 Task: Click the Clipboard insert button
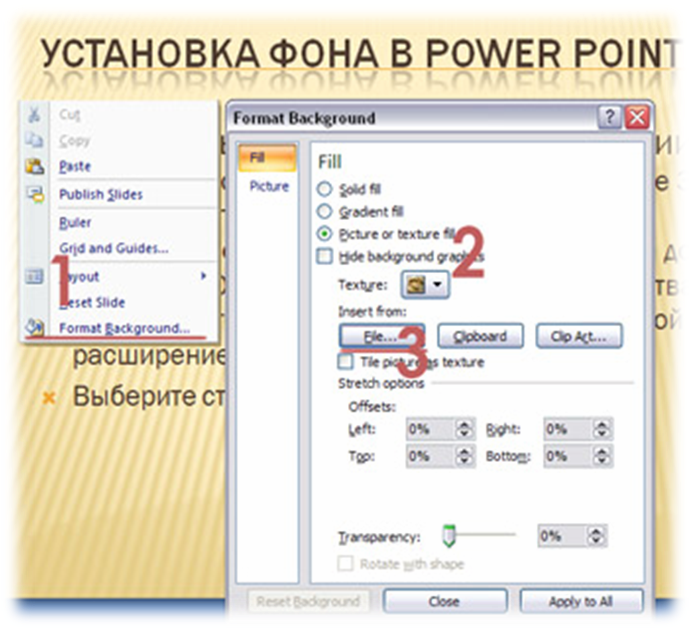click(x=480, y=336)
